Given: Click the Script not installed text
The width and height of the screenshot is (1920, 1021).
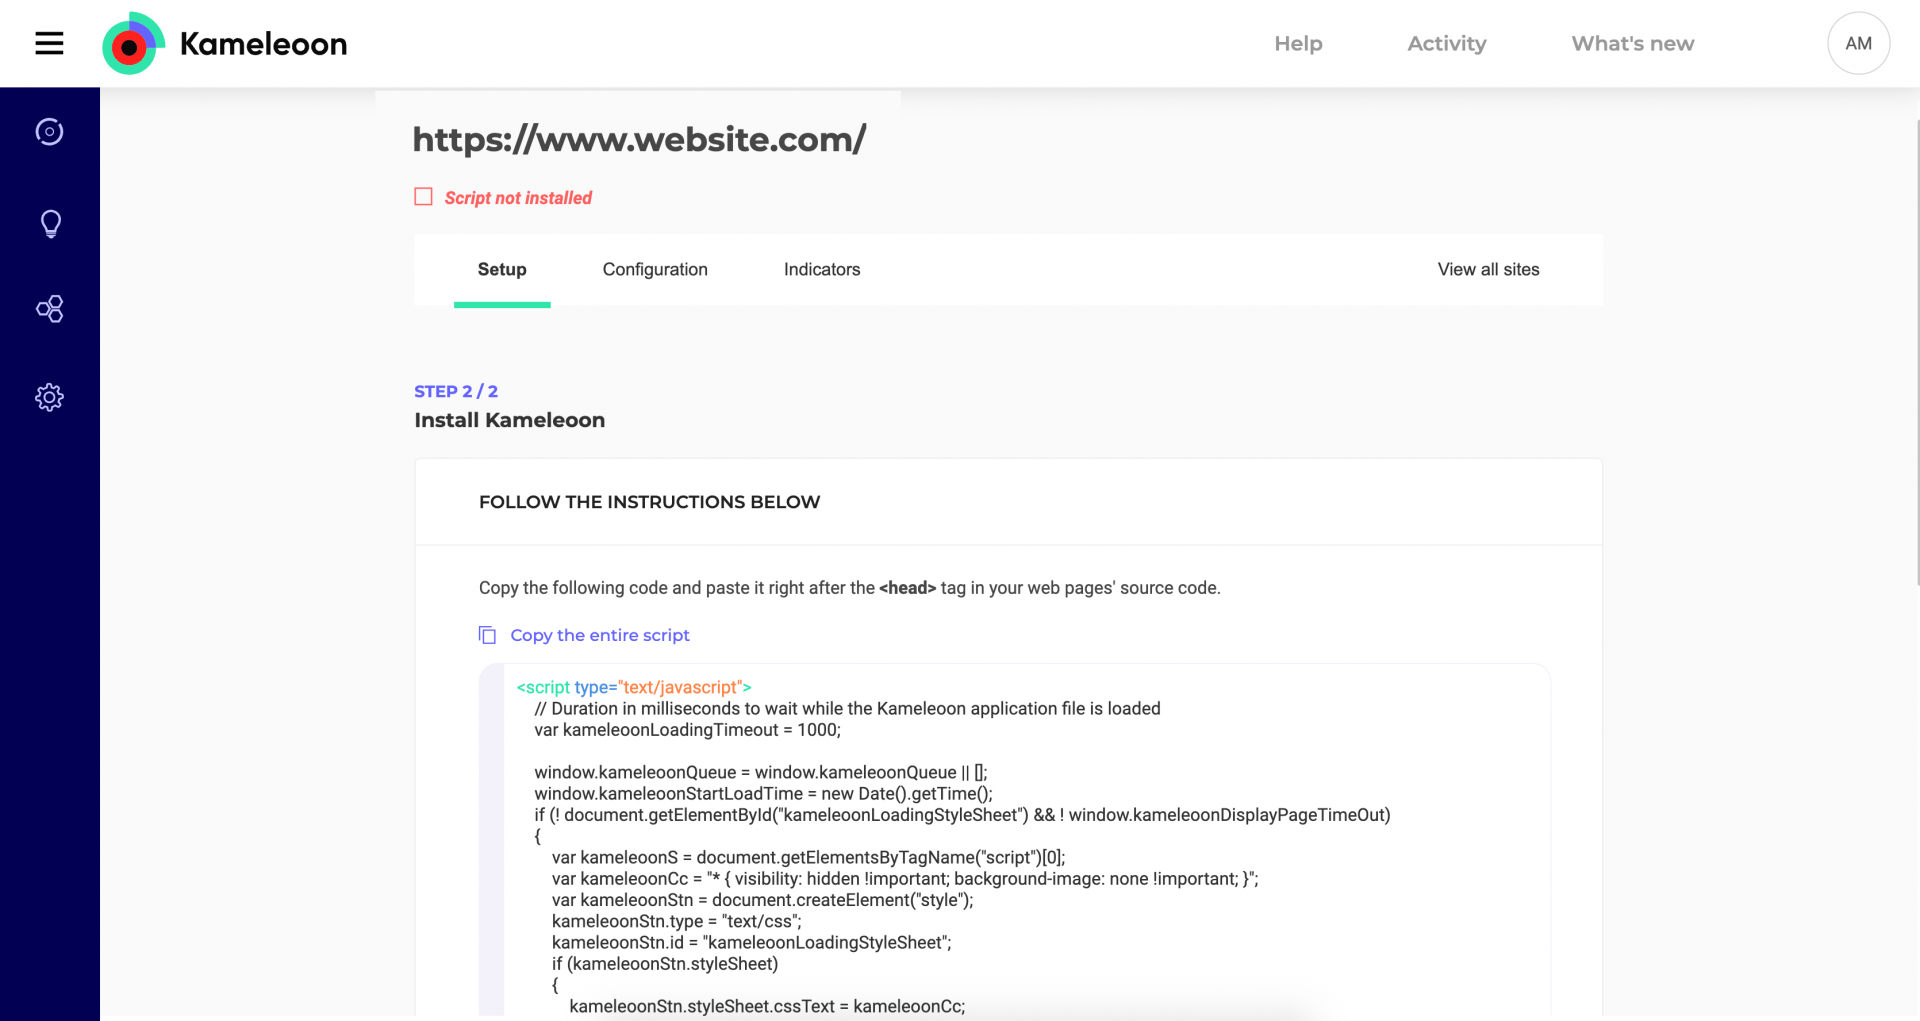Looking at the screenshot, I should [x=518, y=198].
